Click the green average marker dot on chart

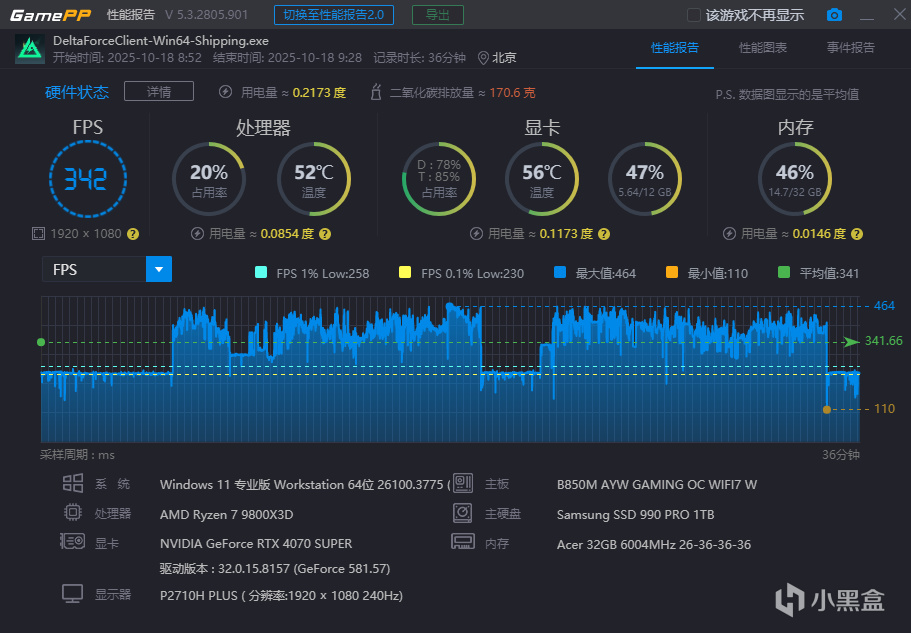[x=41, y=342]
